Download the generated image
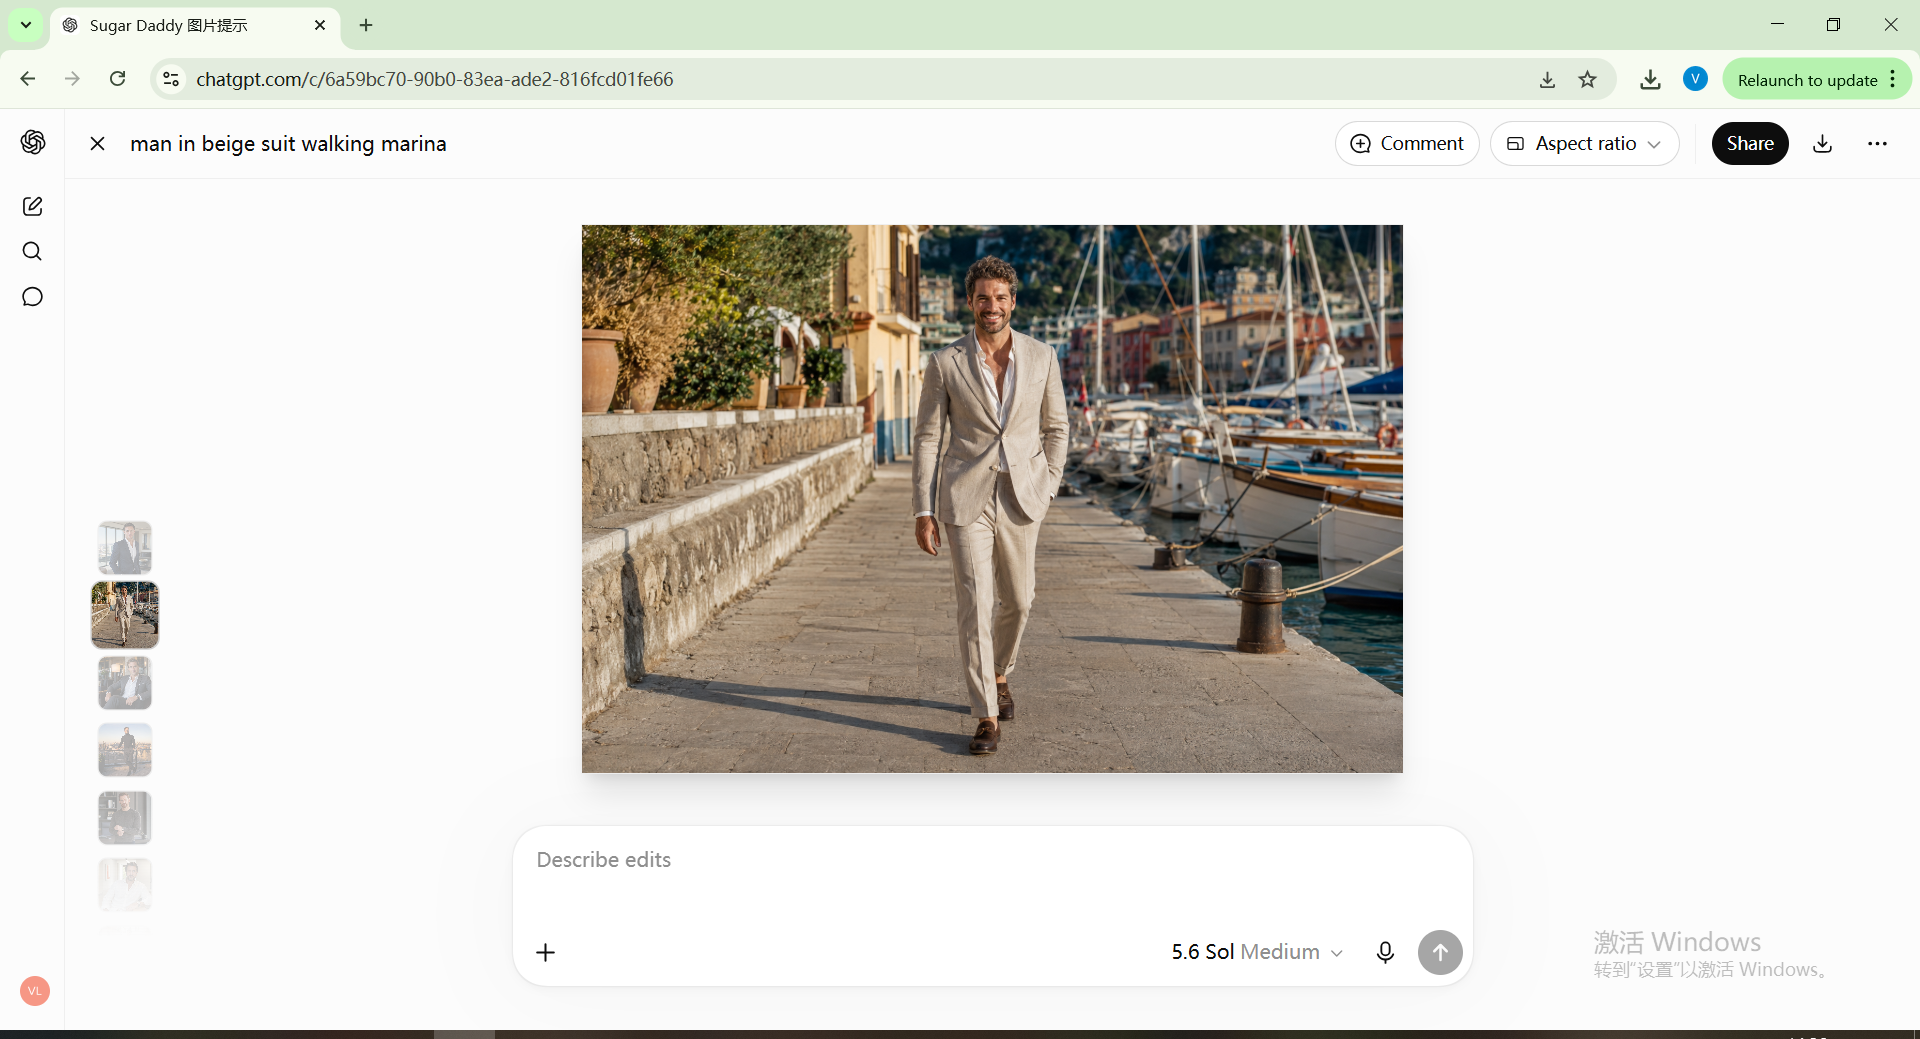The image size is (1920, 1039). 1823,144
